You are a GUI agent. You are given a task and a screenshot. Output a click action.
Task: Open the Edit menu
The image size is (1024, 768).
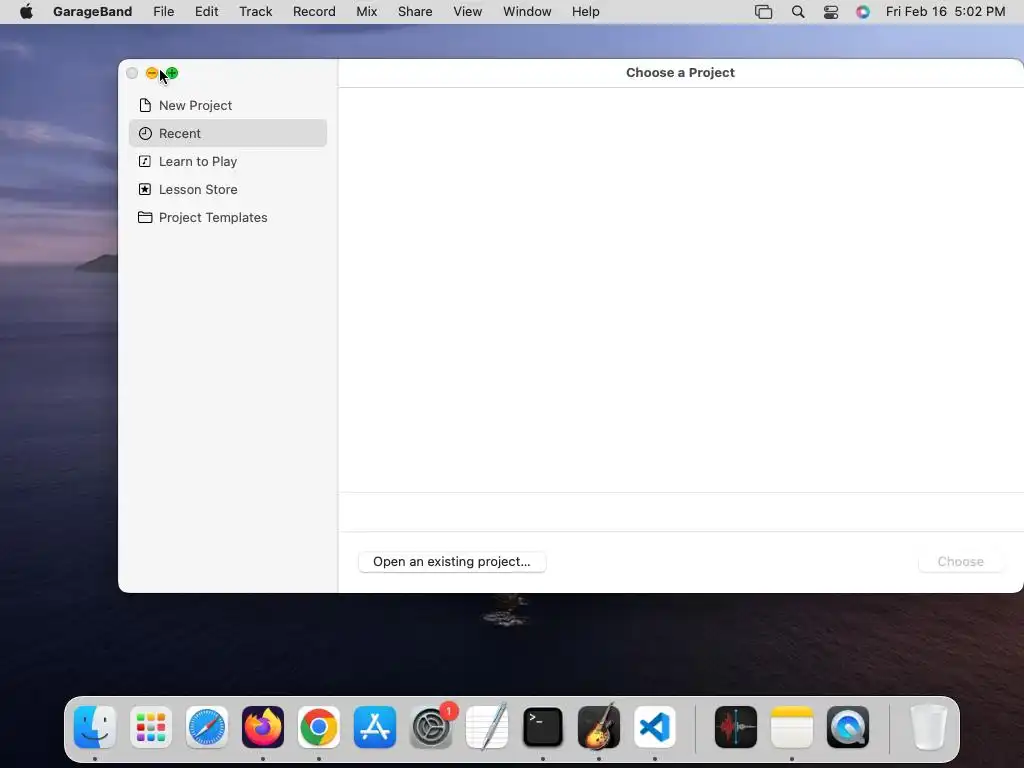point(206,12)
